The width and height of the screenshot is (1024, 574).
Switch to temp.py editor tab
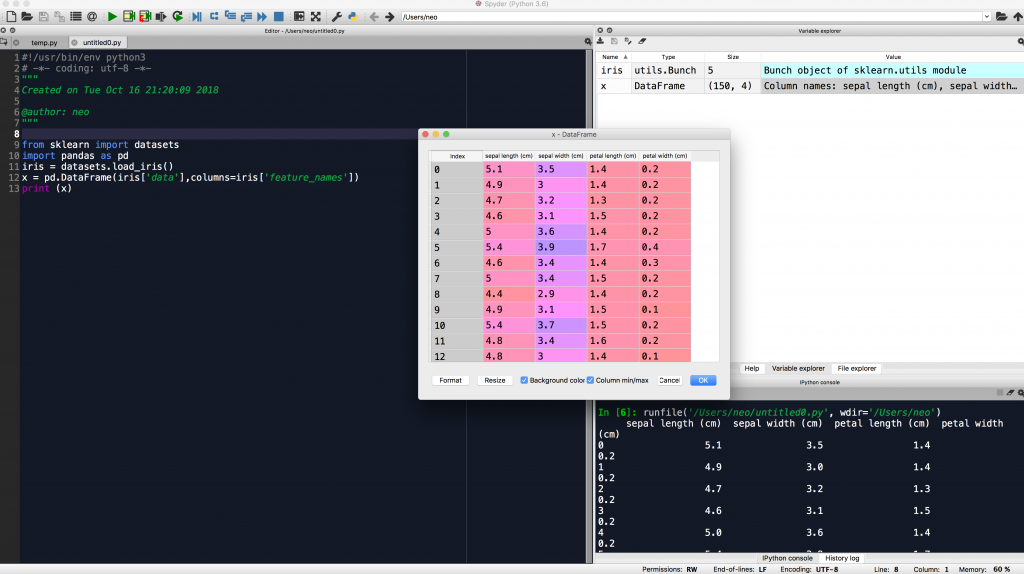pos(44,42)
